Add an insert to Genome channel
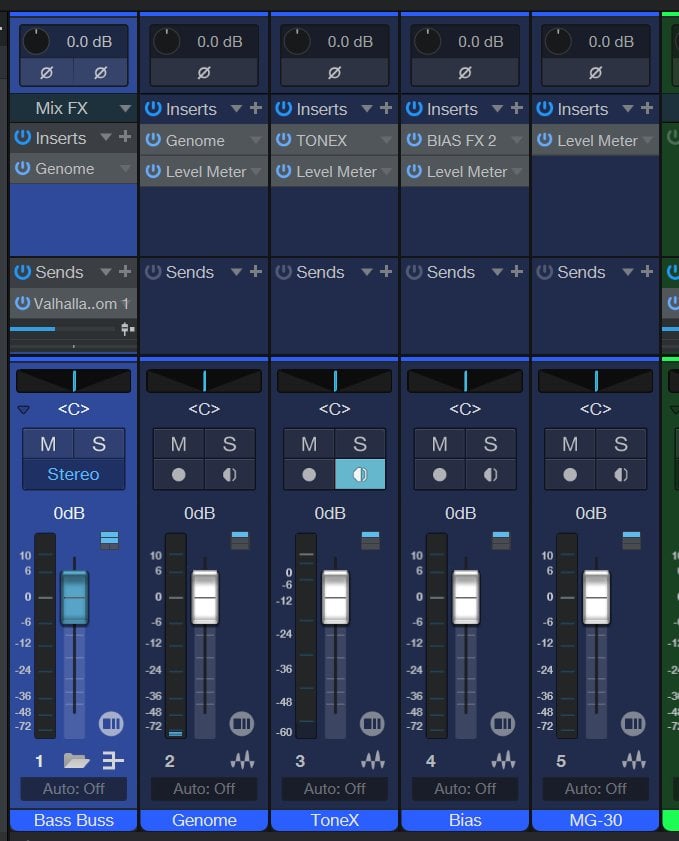 click(x=256, y=108)
